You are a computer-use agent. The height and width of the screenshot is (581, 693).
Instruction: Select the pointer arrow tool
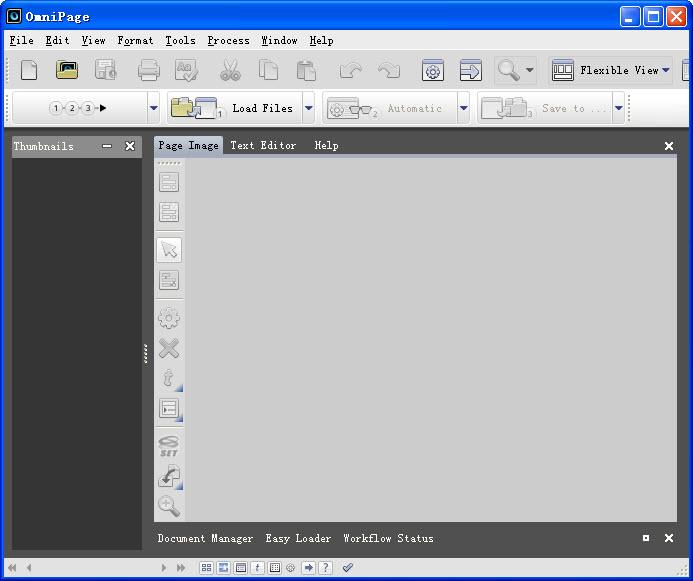click(169, 250)
